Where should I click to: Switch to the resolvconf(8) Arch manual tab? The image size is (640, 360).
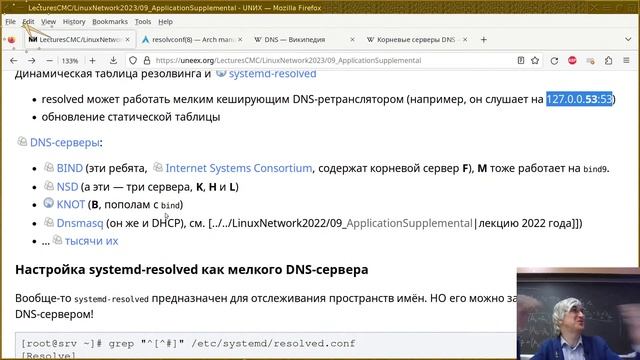click(192, 40)
